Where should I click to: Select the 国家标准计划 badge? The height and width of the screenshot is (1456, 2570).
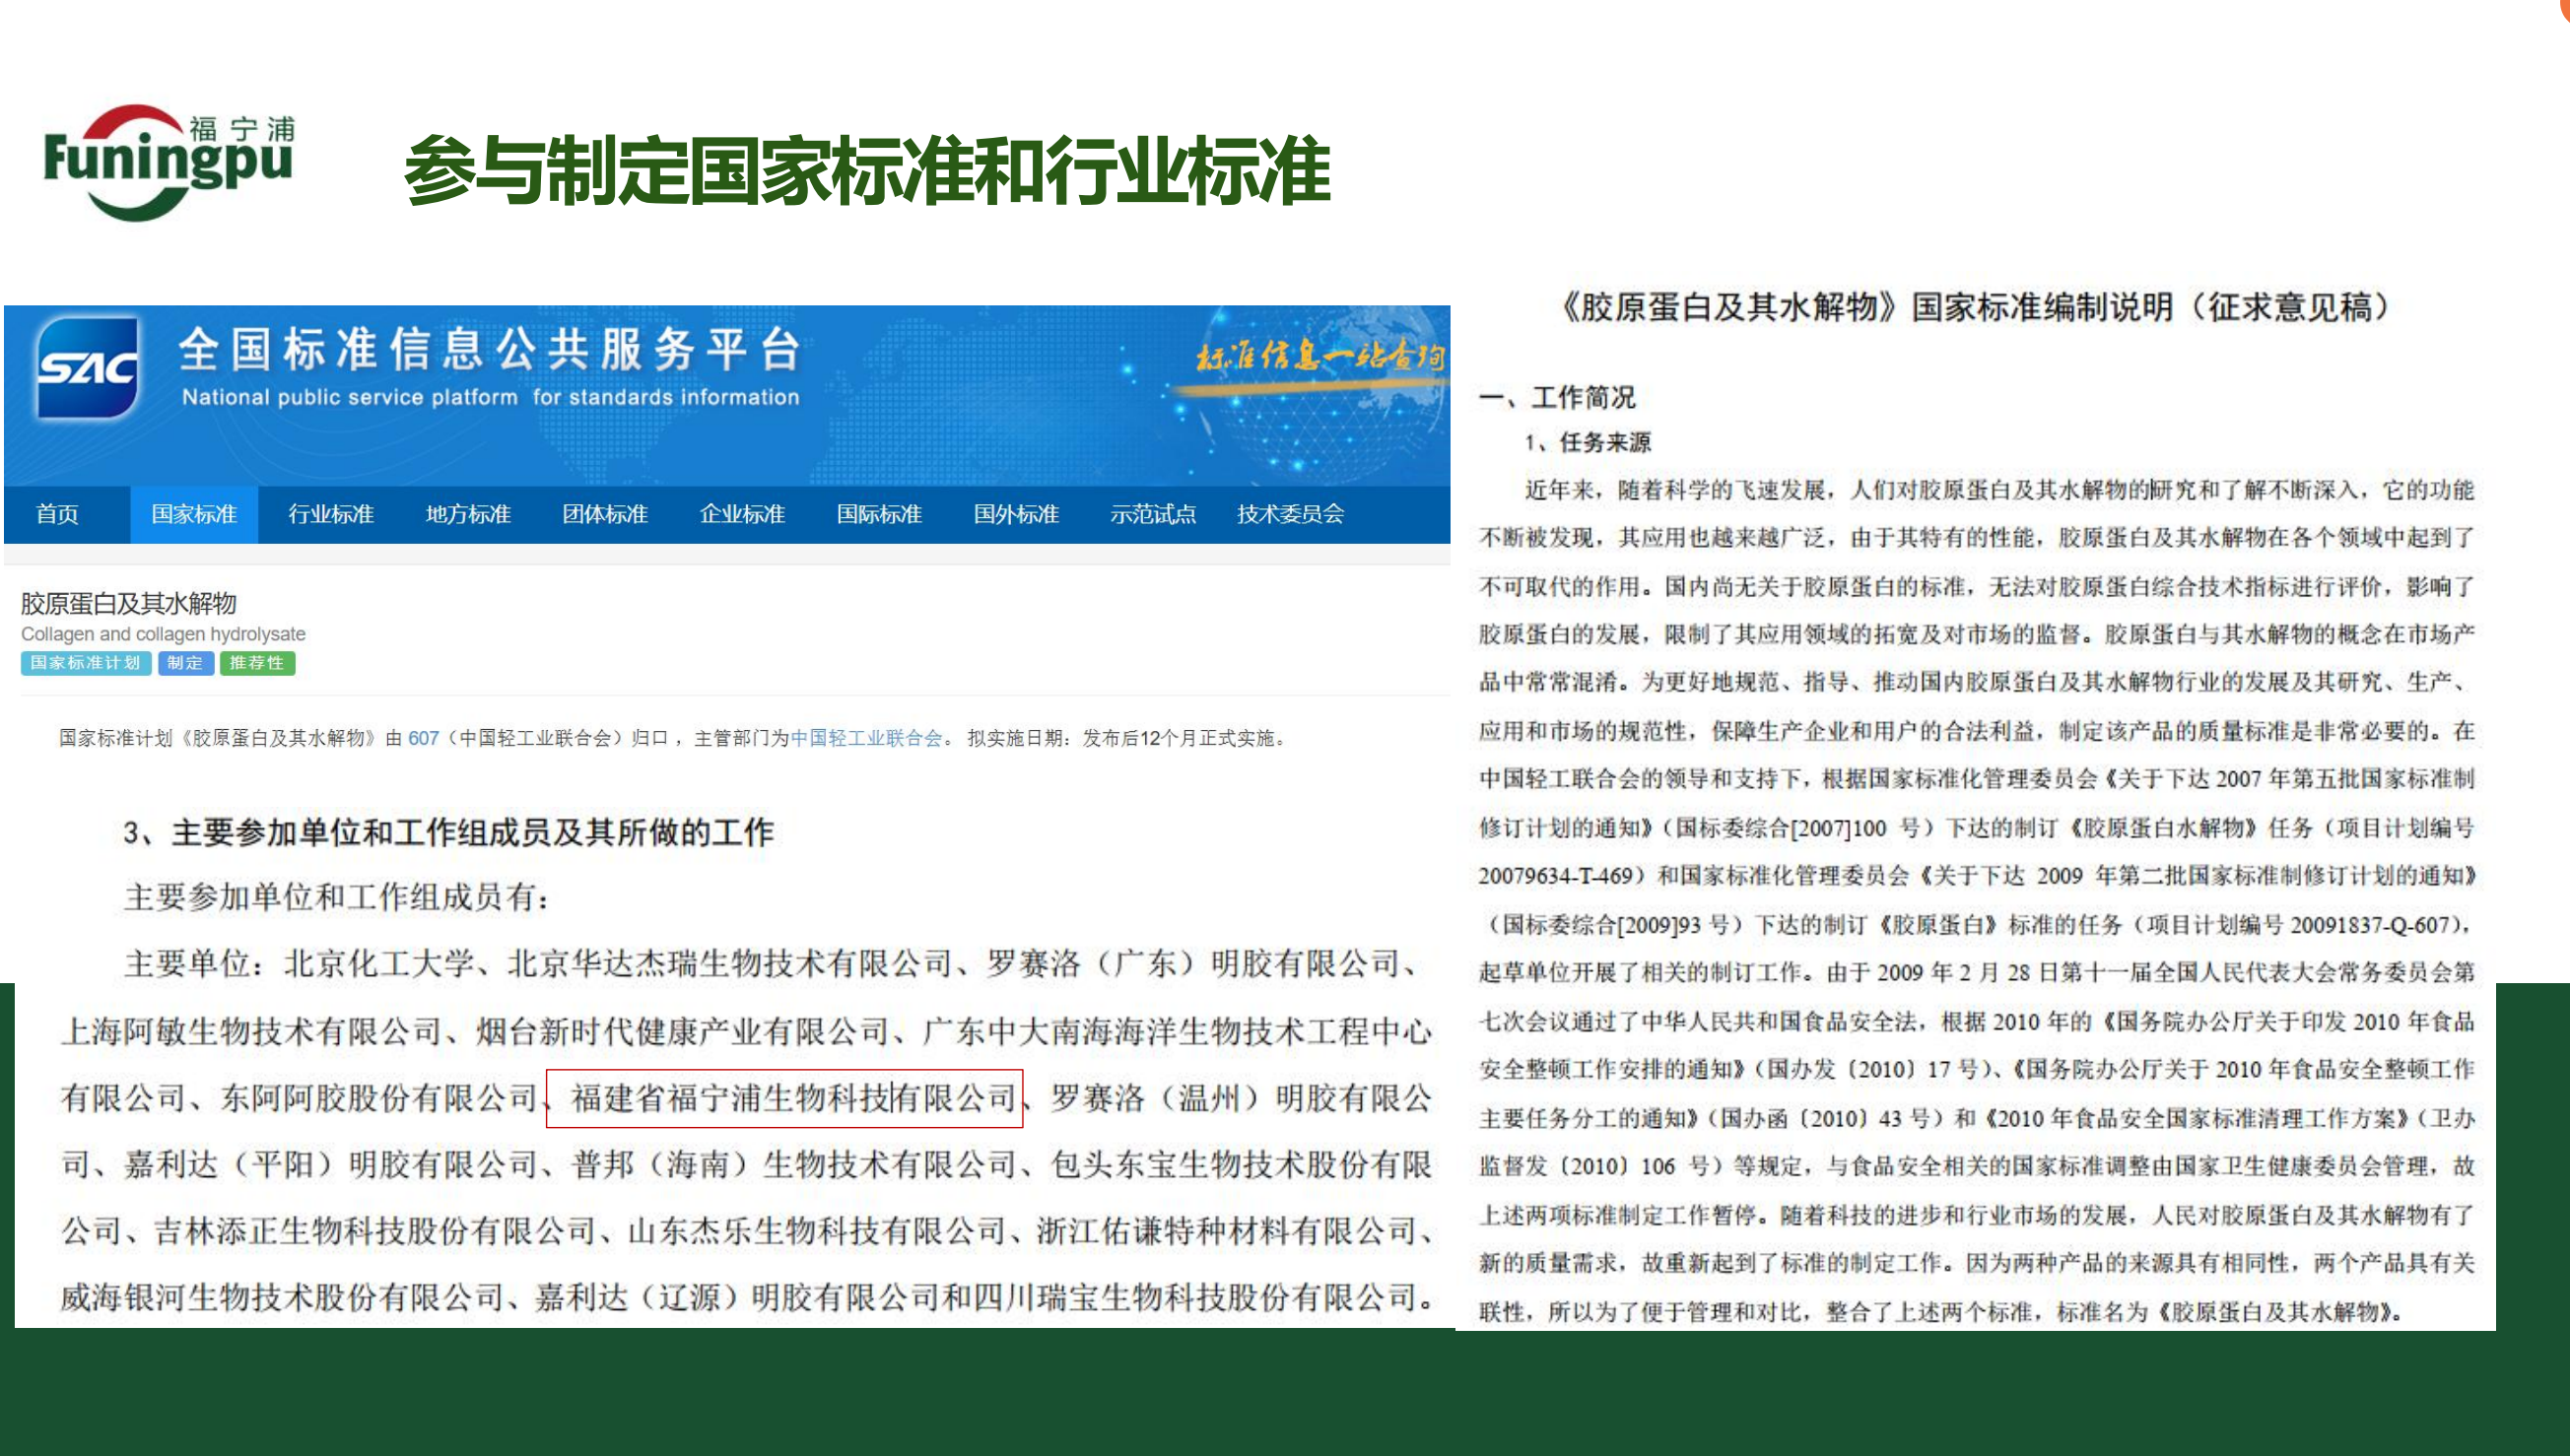coord(86,663)
